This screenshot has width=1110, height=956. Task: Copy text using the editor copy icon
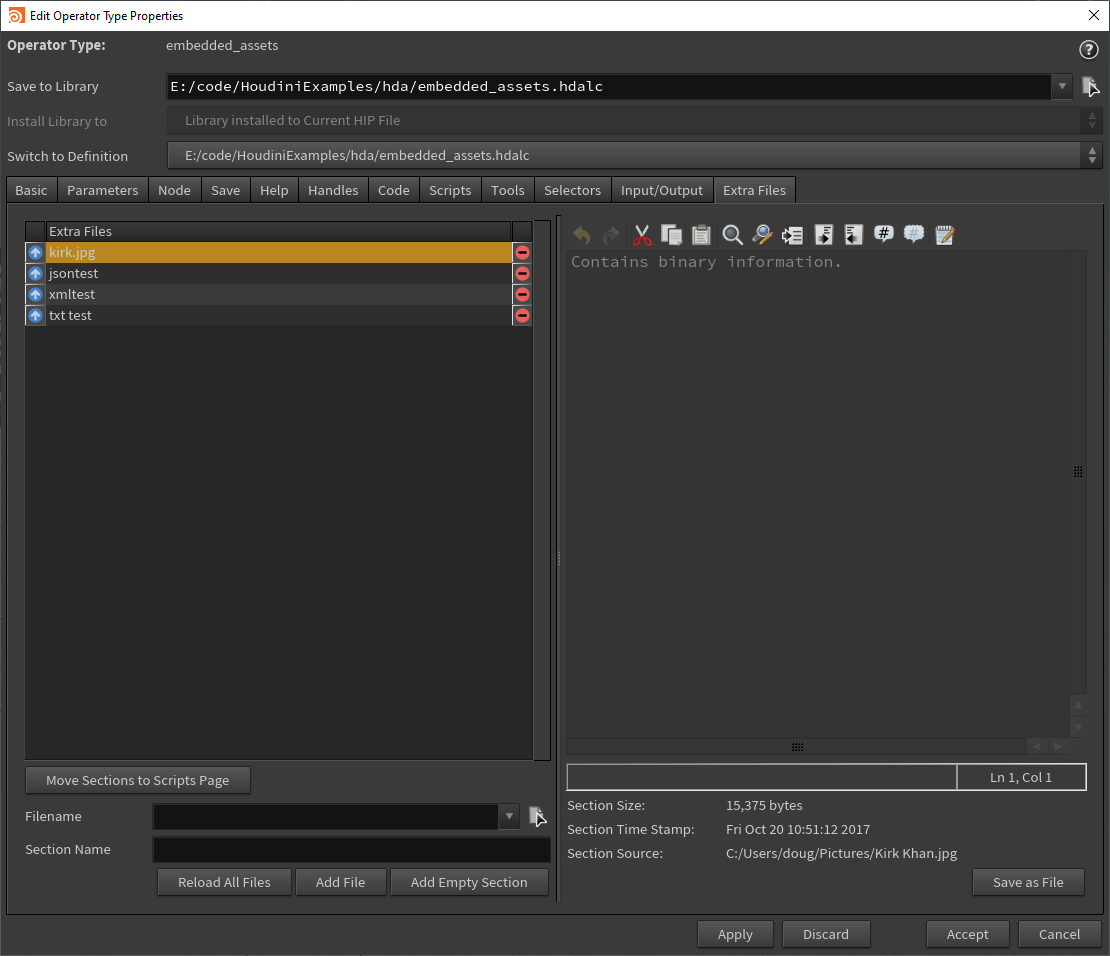click(x=671, y=235)
